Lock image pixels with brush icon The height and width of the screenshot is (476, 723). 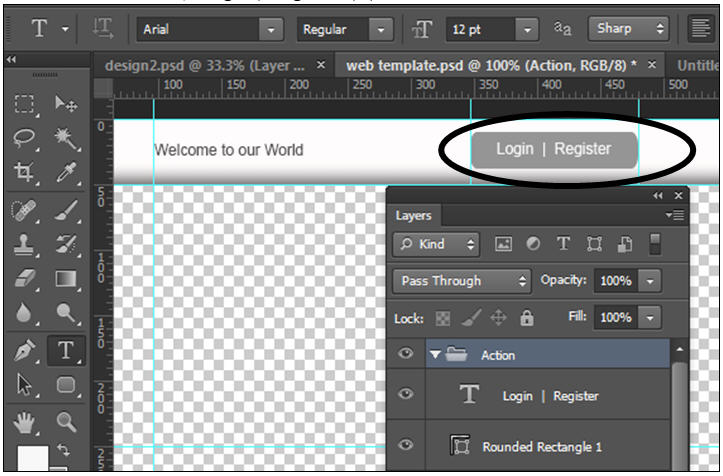click(471, 318)
